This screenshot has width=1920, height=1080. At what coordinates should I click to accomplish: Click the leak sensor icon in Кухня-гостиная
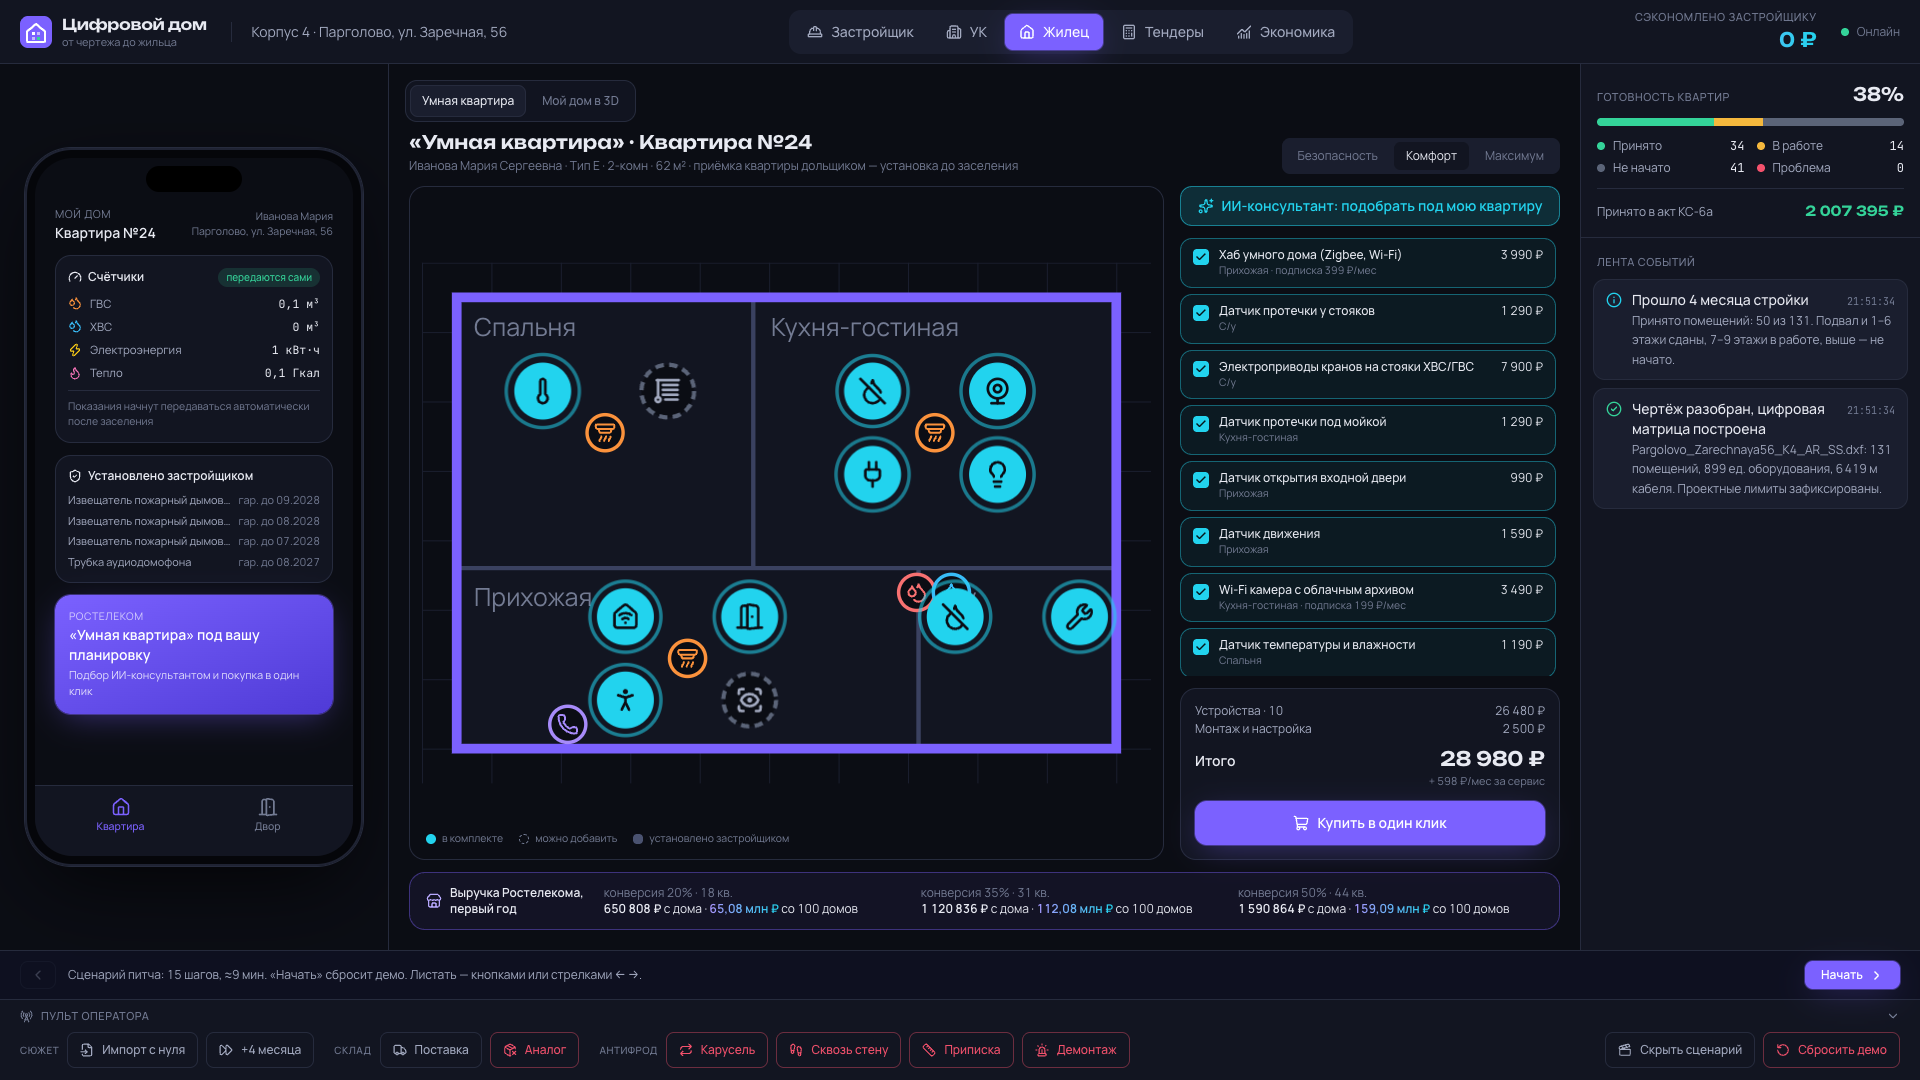point(872,391)
